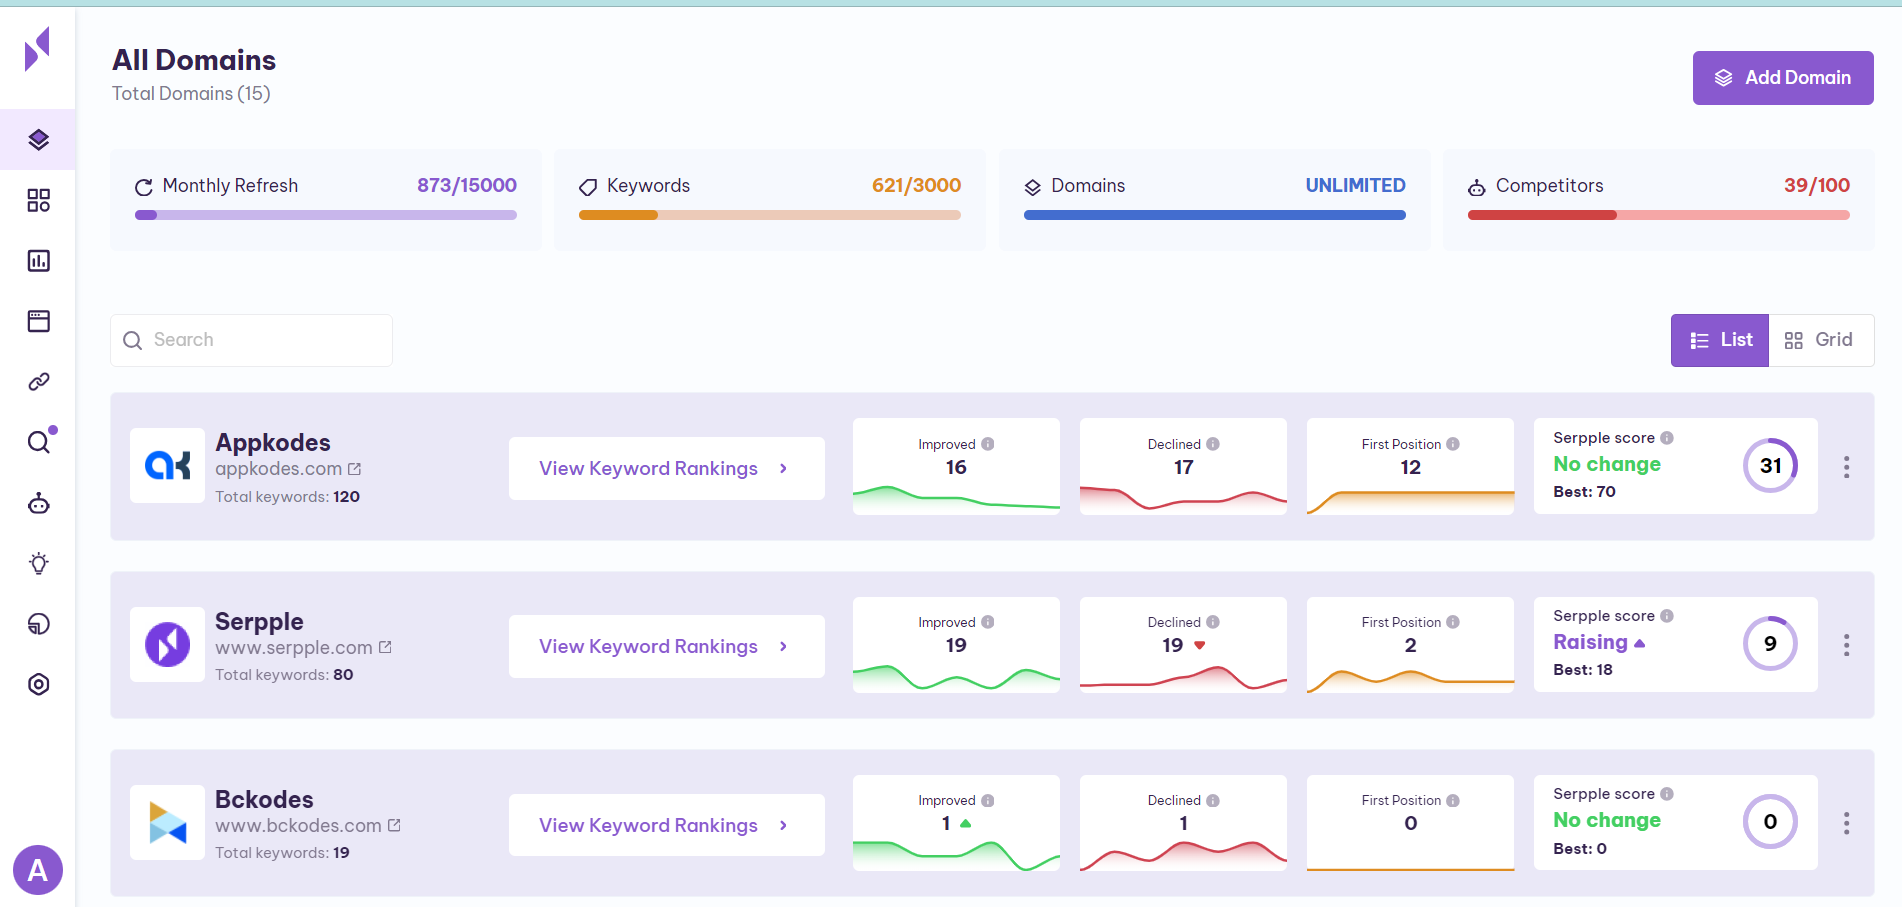Click "Total Domains (15)" text
Viewport: 1902px width, 907px height.
(x=191, y=94)
